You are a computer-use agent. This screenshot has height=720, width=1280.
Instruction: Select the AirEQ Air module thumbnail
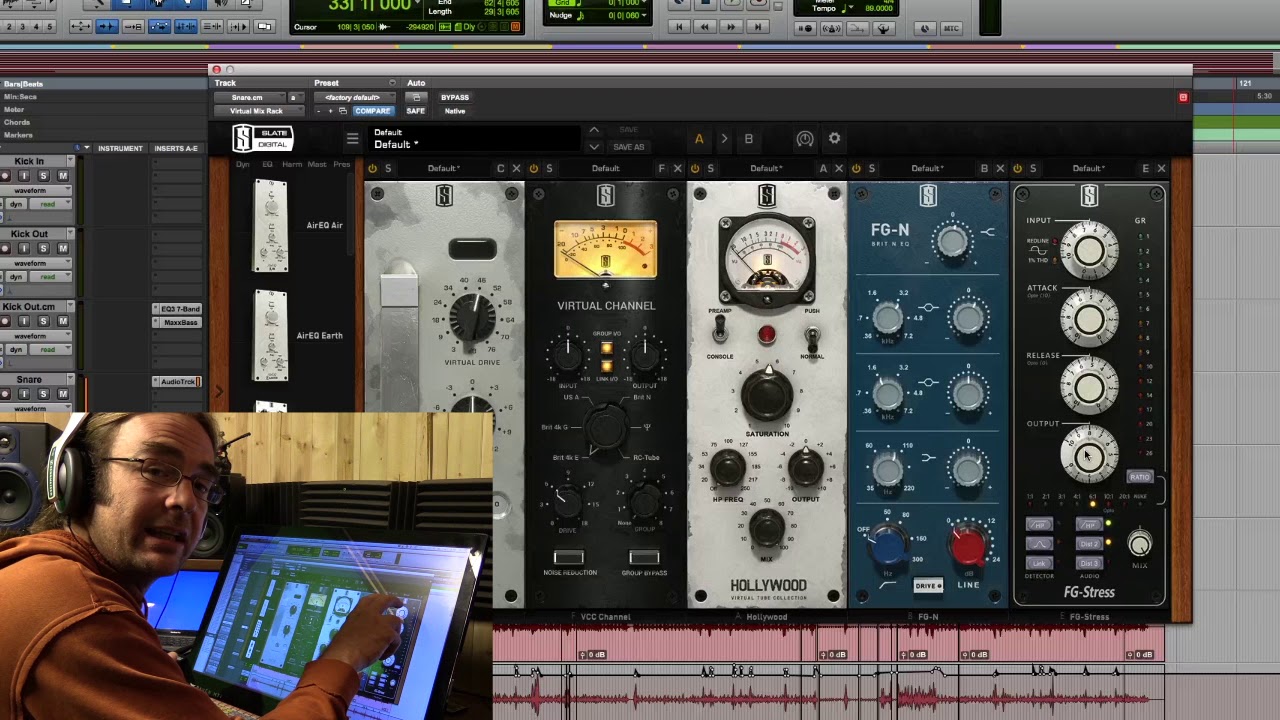[x=271, y=226]
